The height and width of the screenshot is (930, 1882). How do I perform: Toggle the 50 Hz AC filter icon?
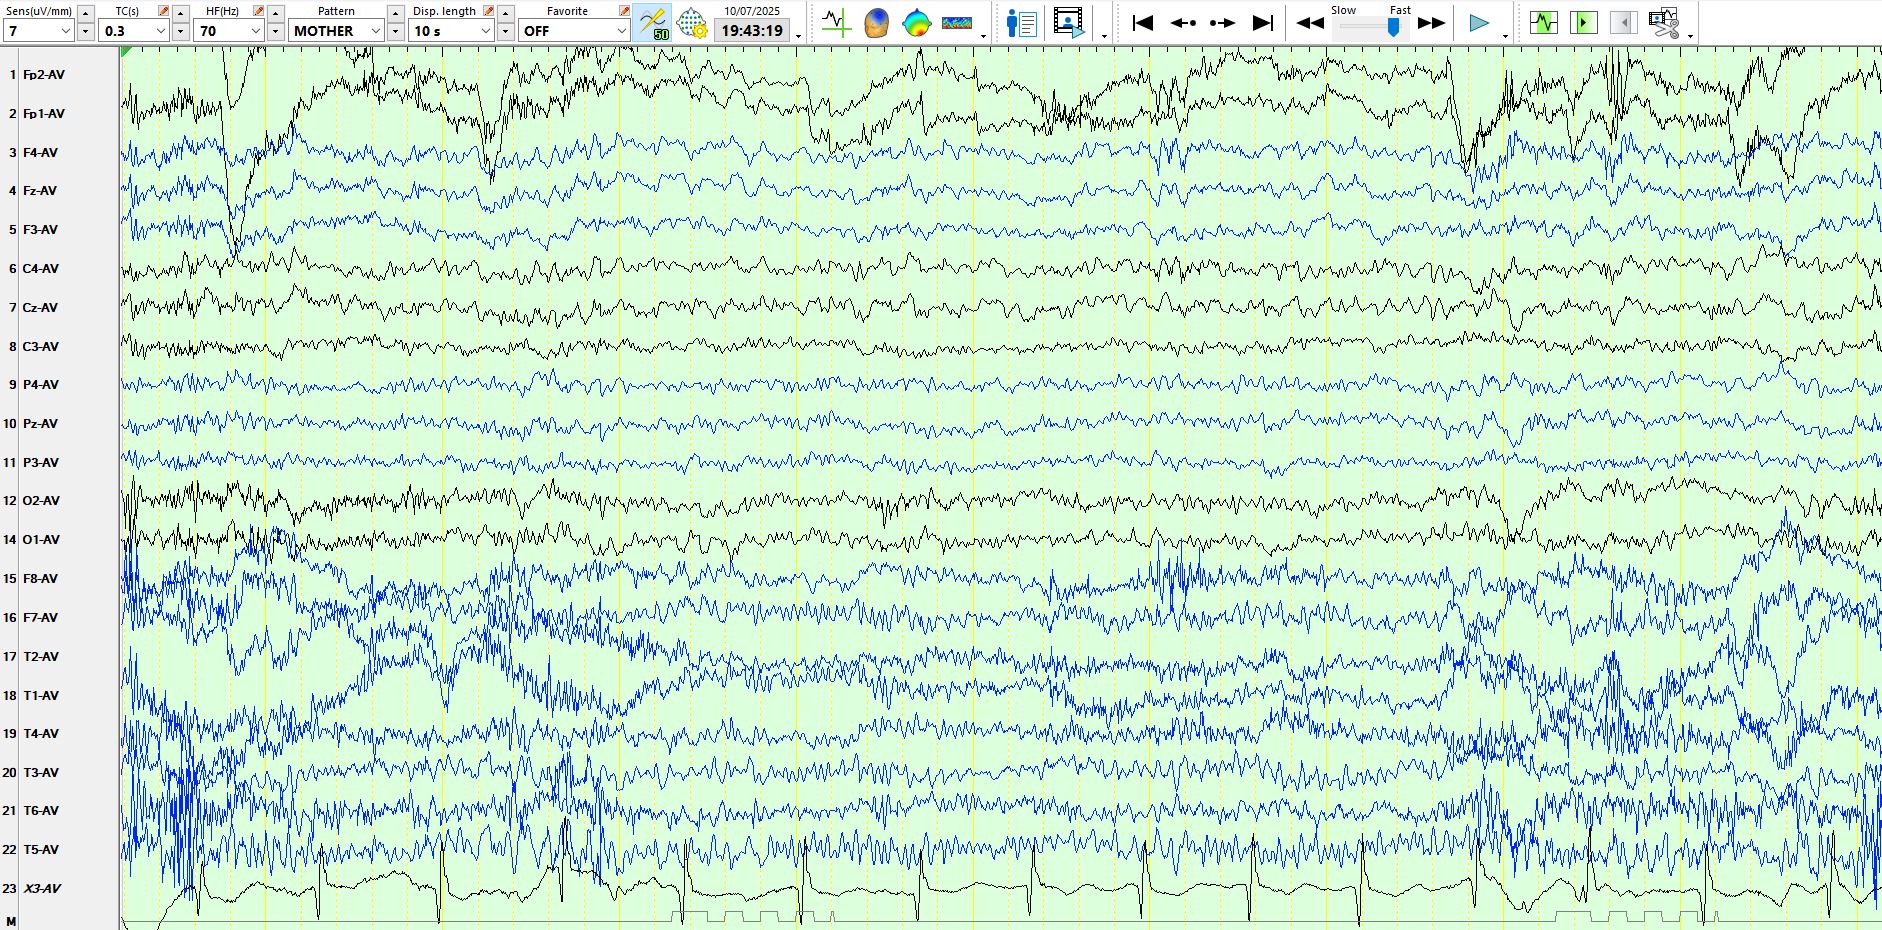[653, 22]
